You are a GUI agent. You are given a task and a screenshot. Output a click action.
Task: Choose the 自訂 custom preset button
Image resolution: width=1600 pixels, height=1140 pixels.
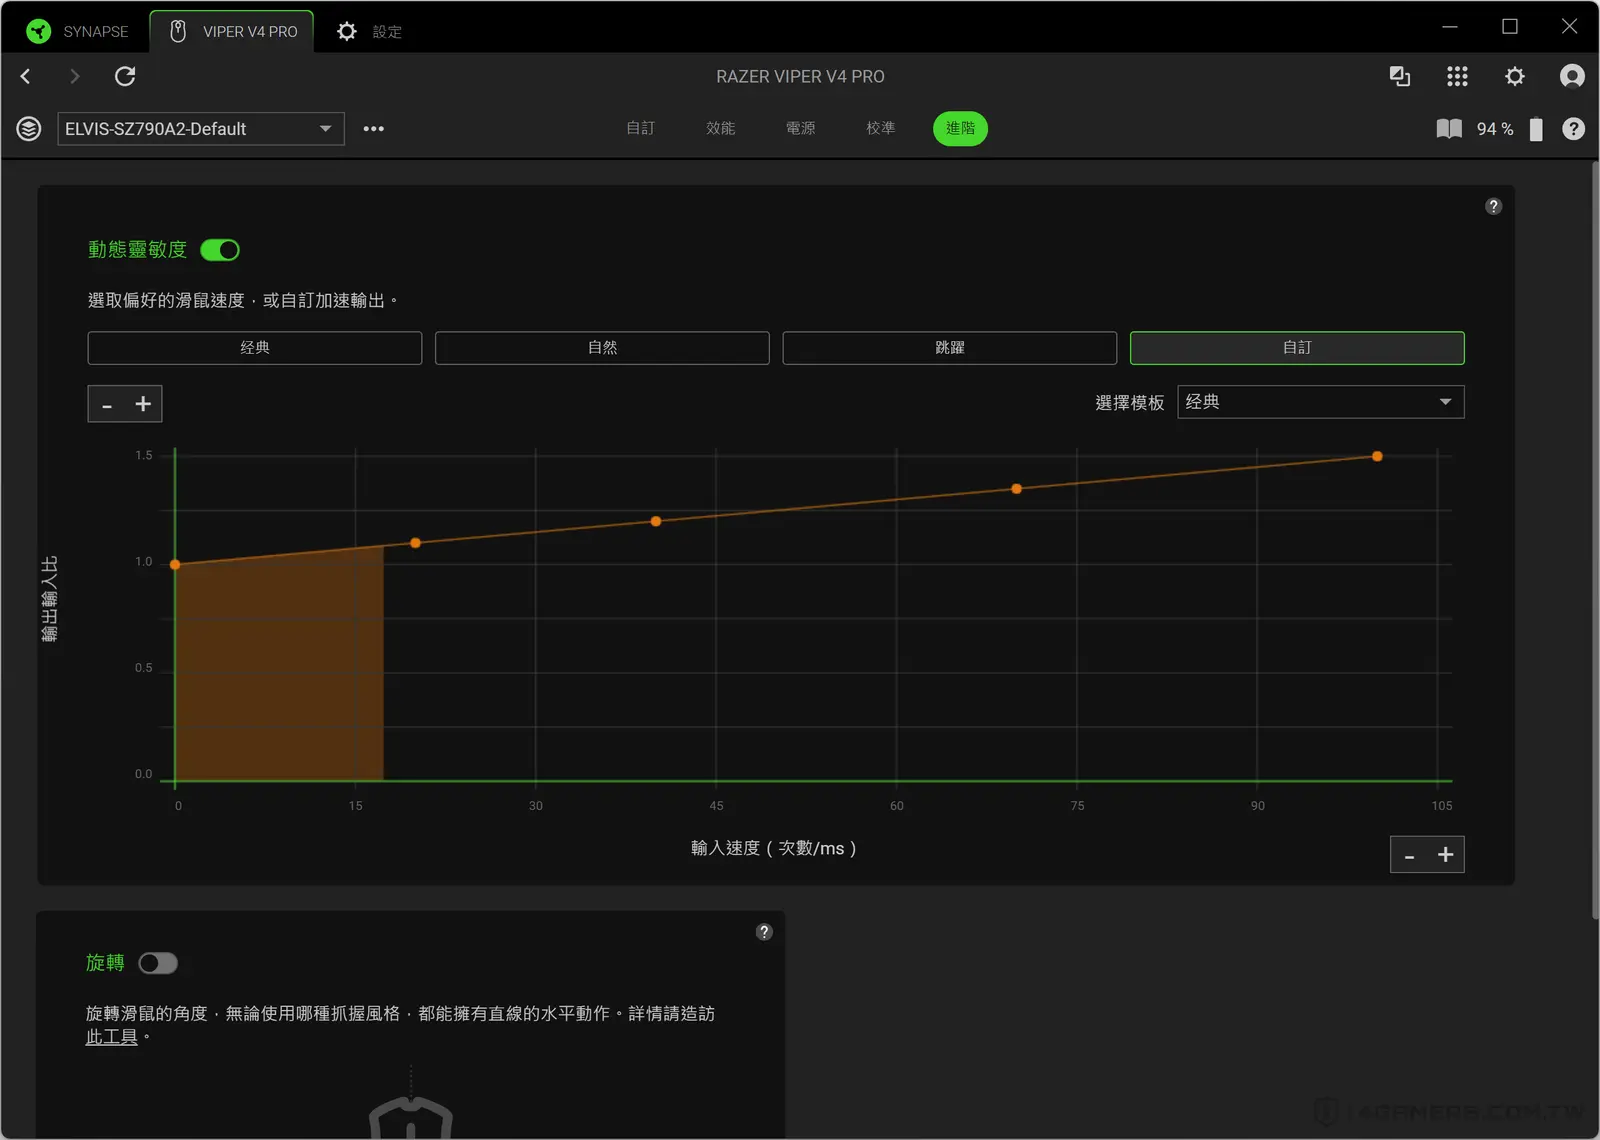(x=1297, y=348)
